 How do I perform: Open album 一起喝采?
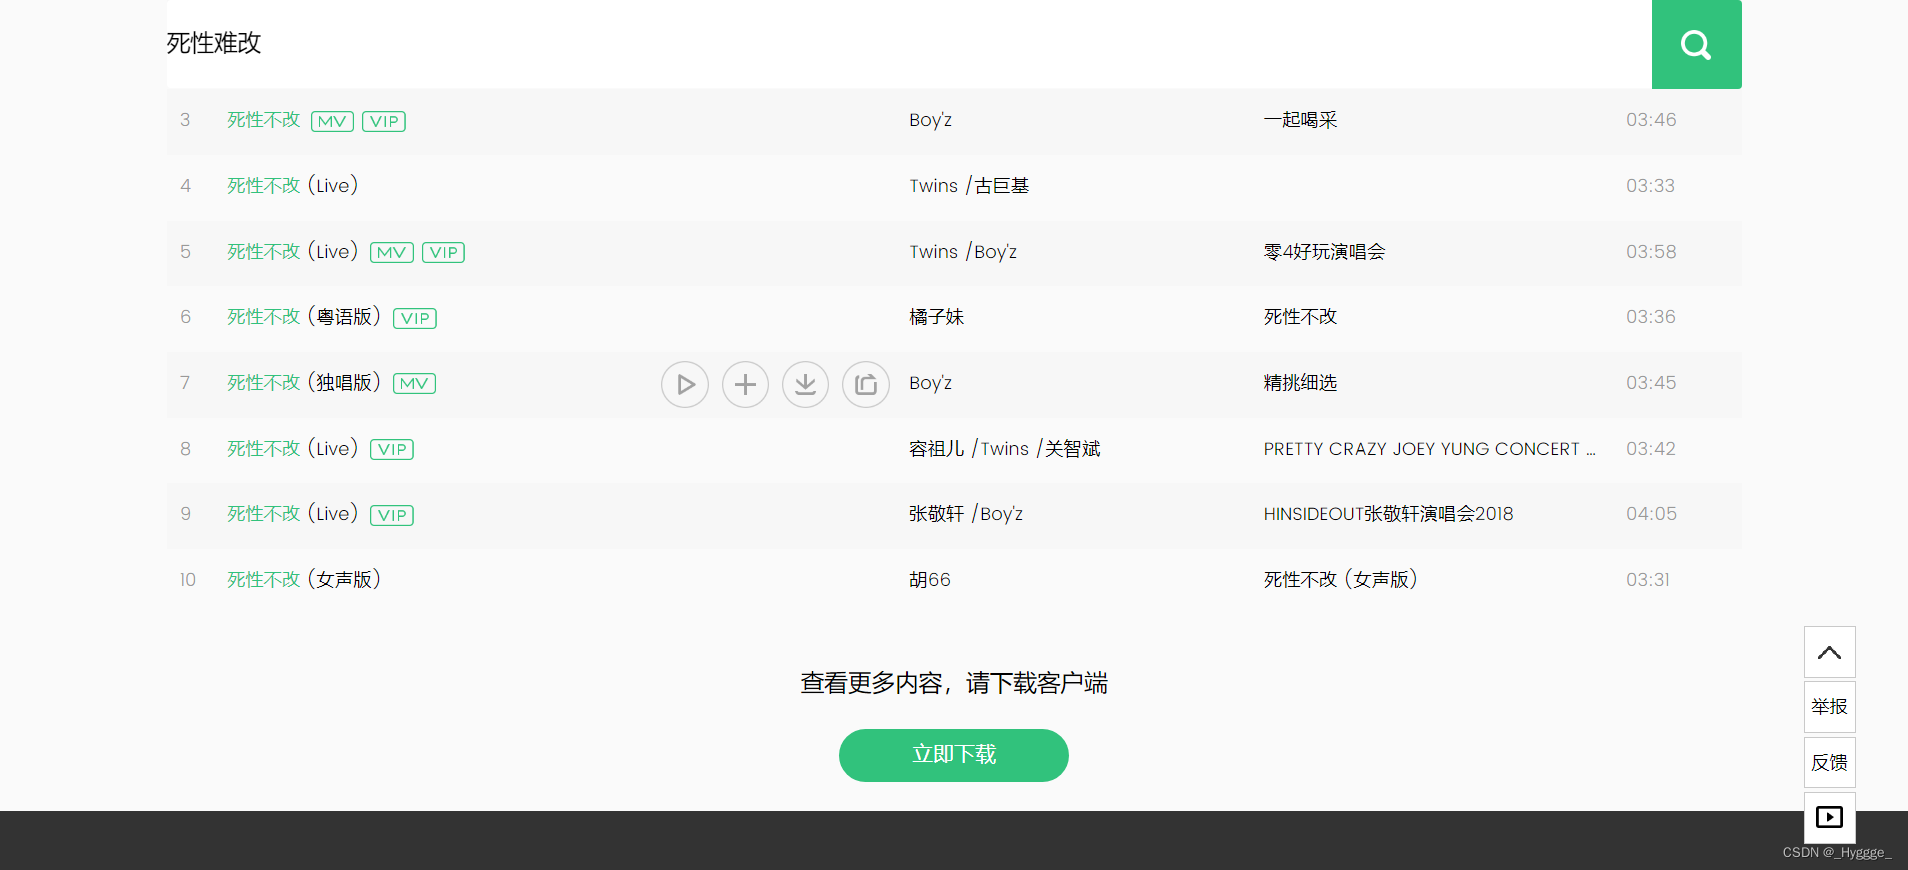(x=1301, y=120)
